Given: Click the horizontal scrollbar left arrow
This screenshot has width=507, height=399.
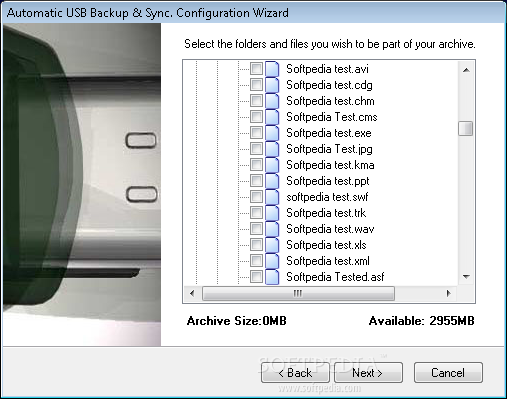Looking at the screenshot, I should click(x=192, y=293).
